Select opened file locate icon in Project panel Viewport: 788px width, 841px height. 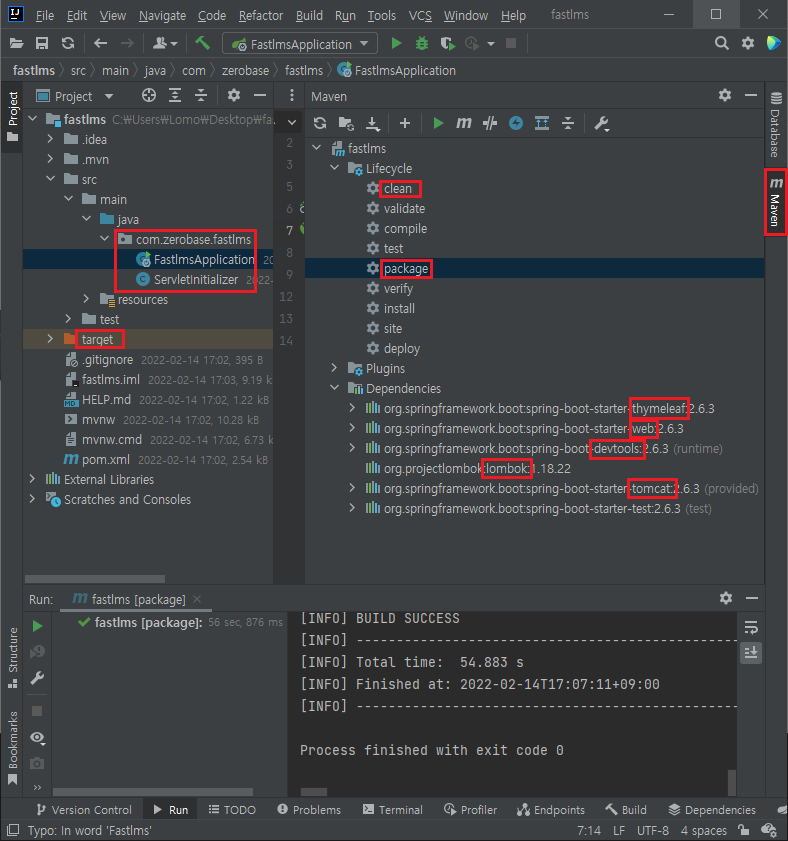149,96
